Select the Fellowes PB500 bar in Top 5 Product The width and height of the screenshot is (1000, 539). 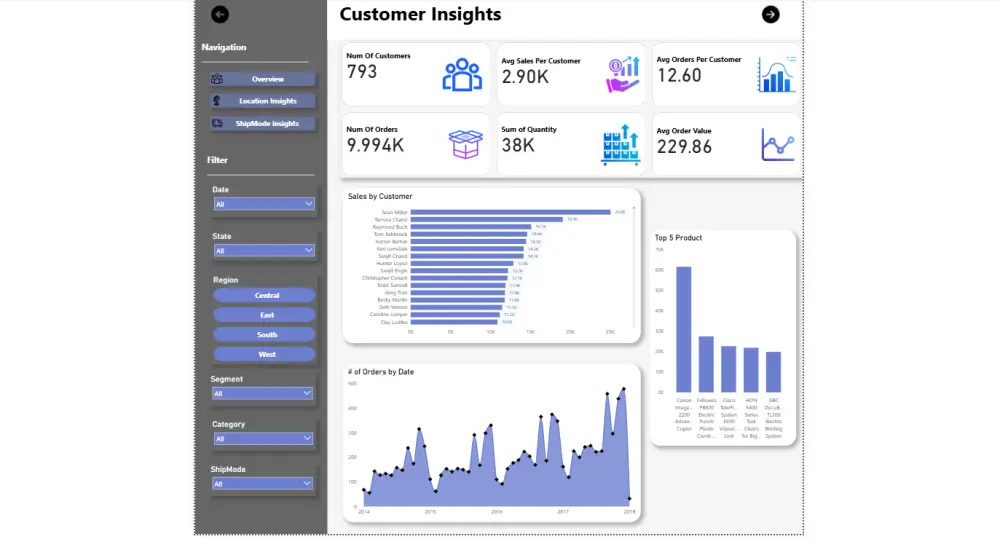point(706,364)
